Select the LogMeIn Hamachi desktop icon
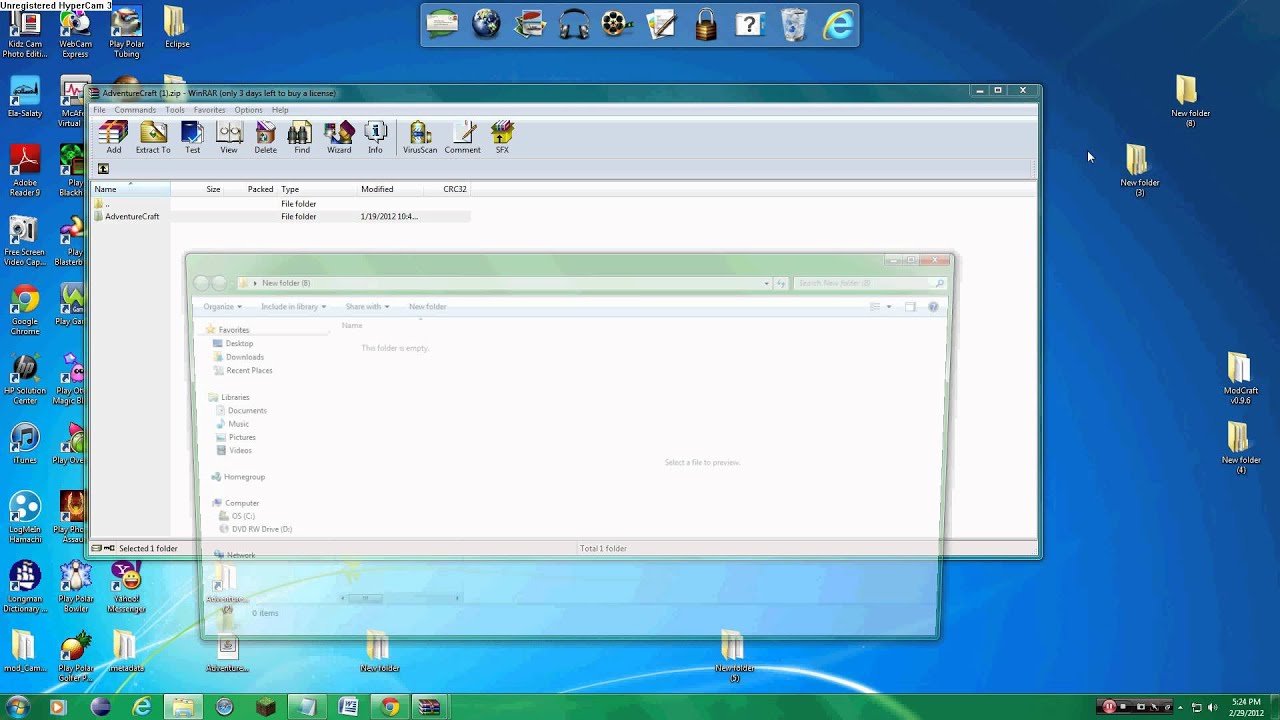The height and width of the screenshot is (720, 1280). 25,517
